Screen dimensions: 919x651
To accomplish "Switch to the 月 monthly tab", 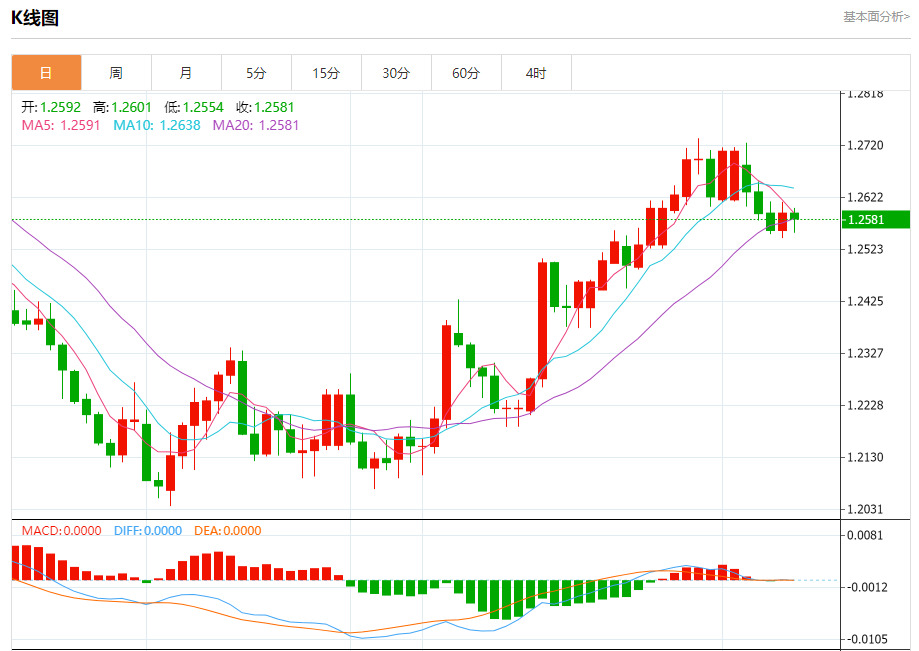I will (186, 73).
